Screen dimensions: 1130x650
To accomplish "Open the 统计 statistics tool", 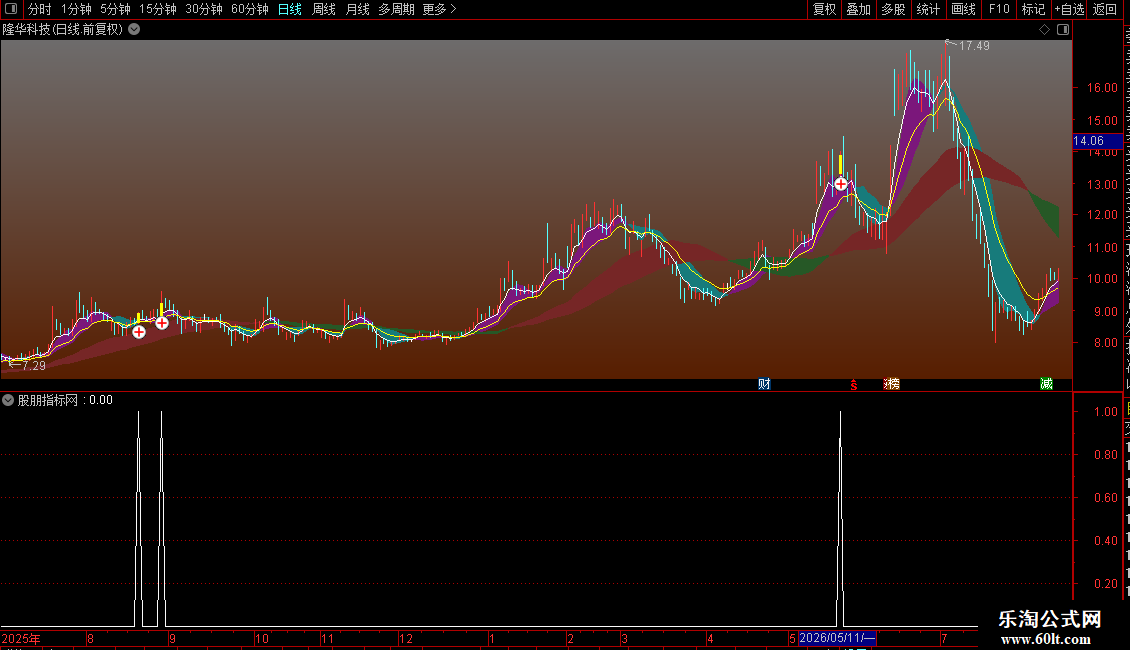I will 928,9.
